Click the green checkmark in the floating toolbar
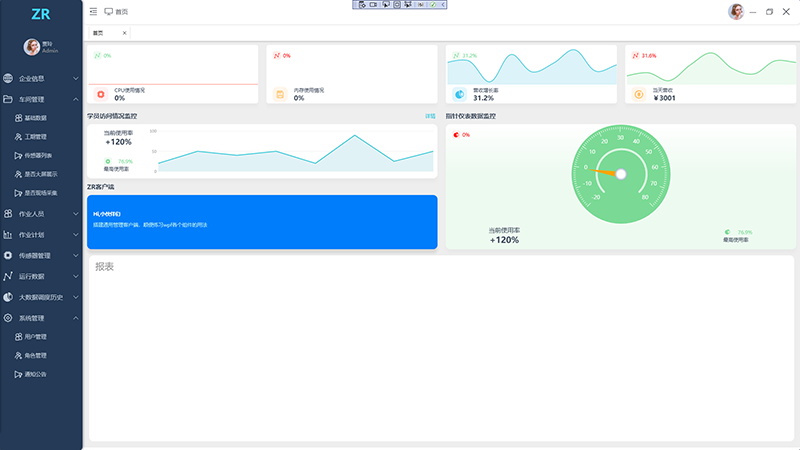The width and height of the screenshot is (800, 450). point(433,5)
